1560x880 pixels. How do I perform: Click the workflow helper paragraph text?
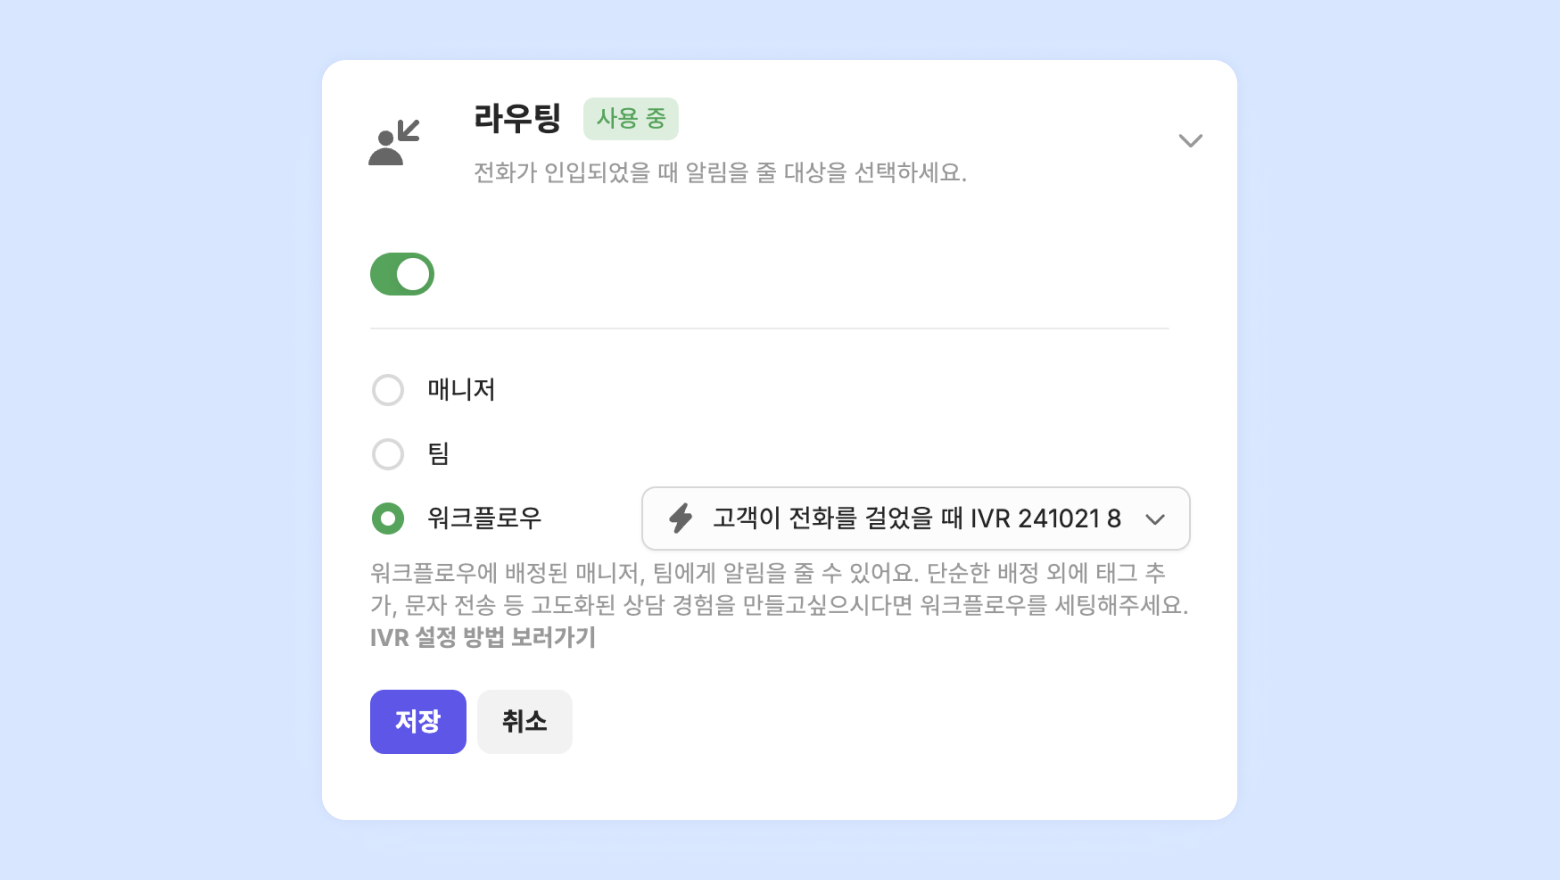[x=778, y=589]
